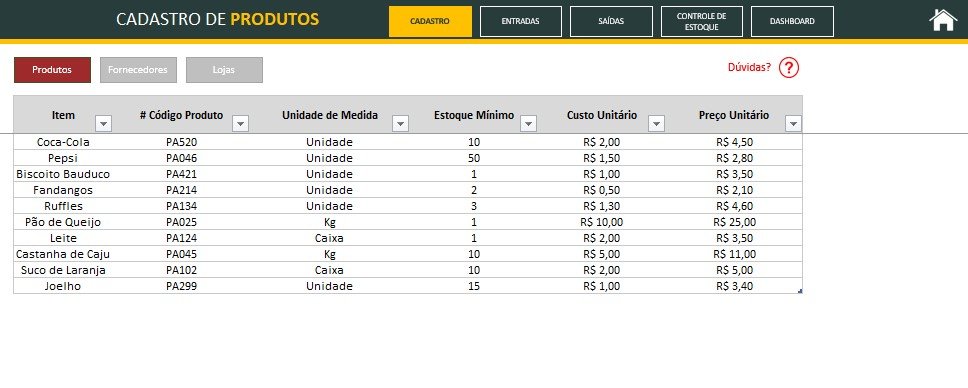The image size is (968, 388).
Task: Select product code PA214
Action: point(182,190)
